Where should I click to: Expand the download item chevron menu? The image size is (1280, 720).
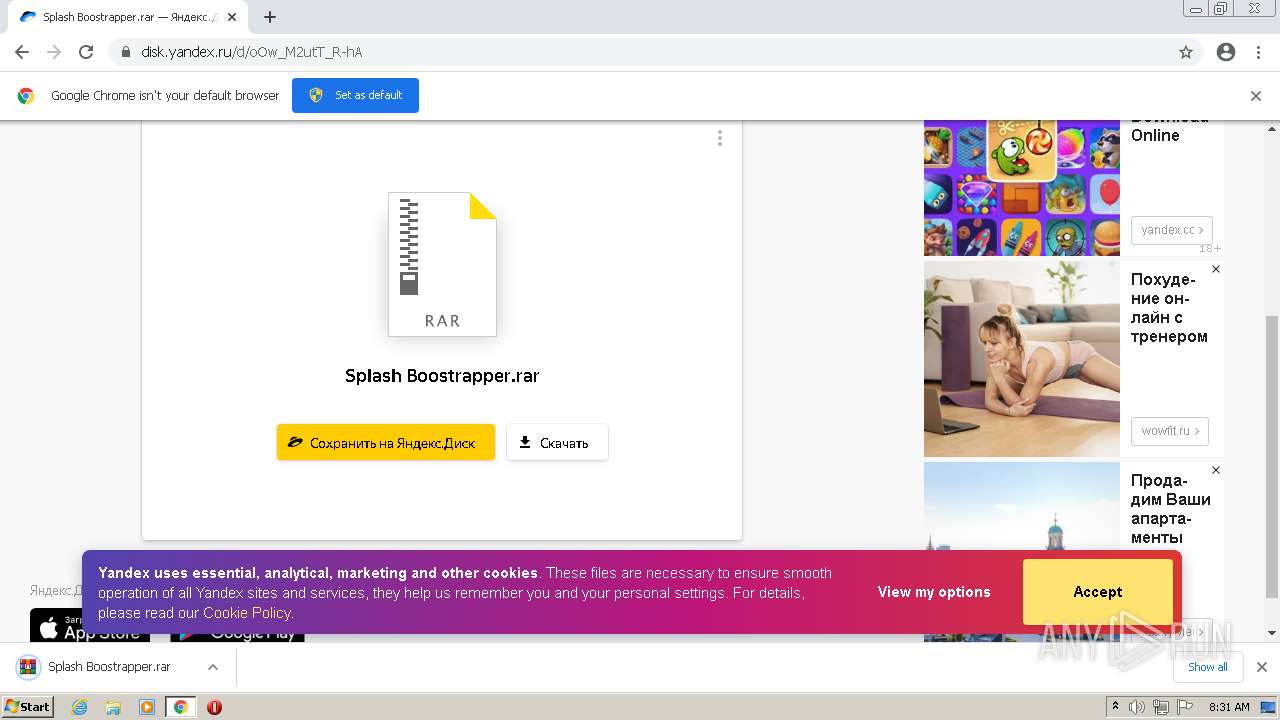[212, 667]
